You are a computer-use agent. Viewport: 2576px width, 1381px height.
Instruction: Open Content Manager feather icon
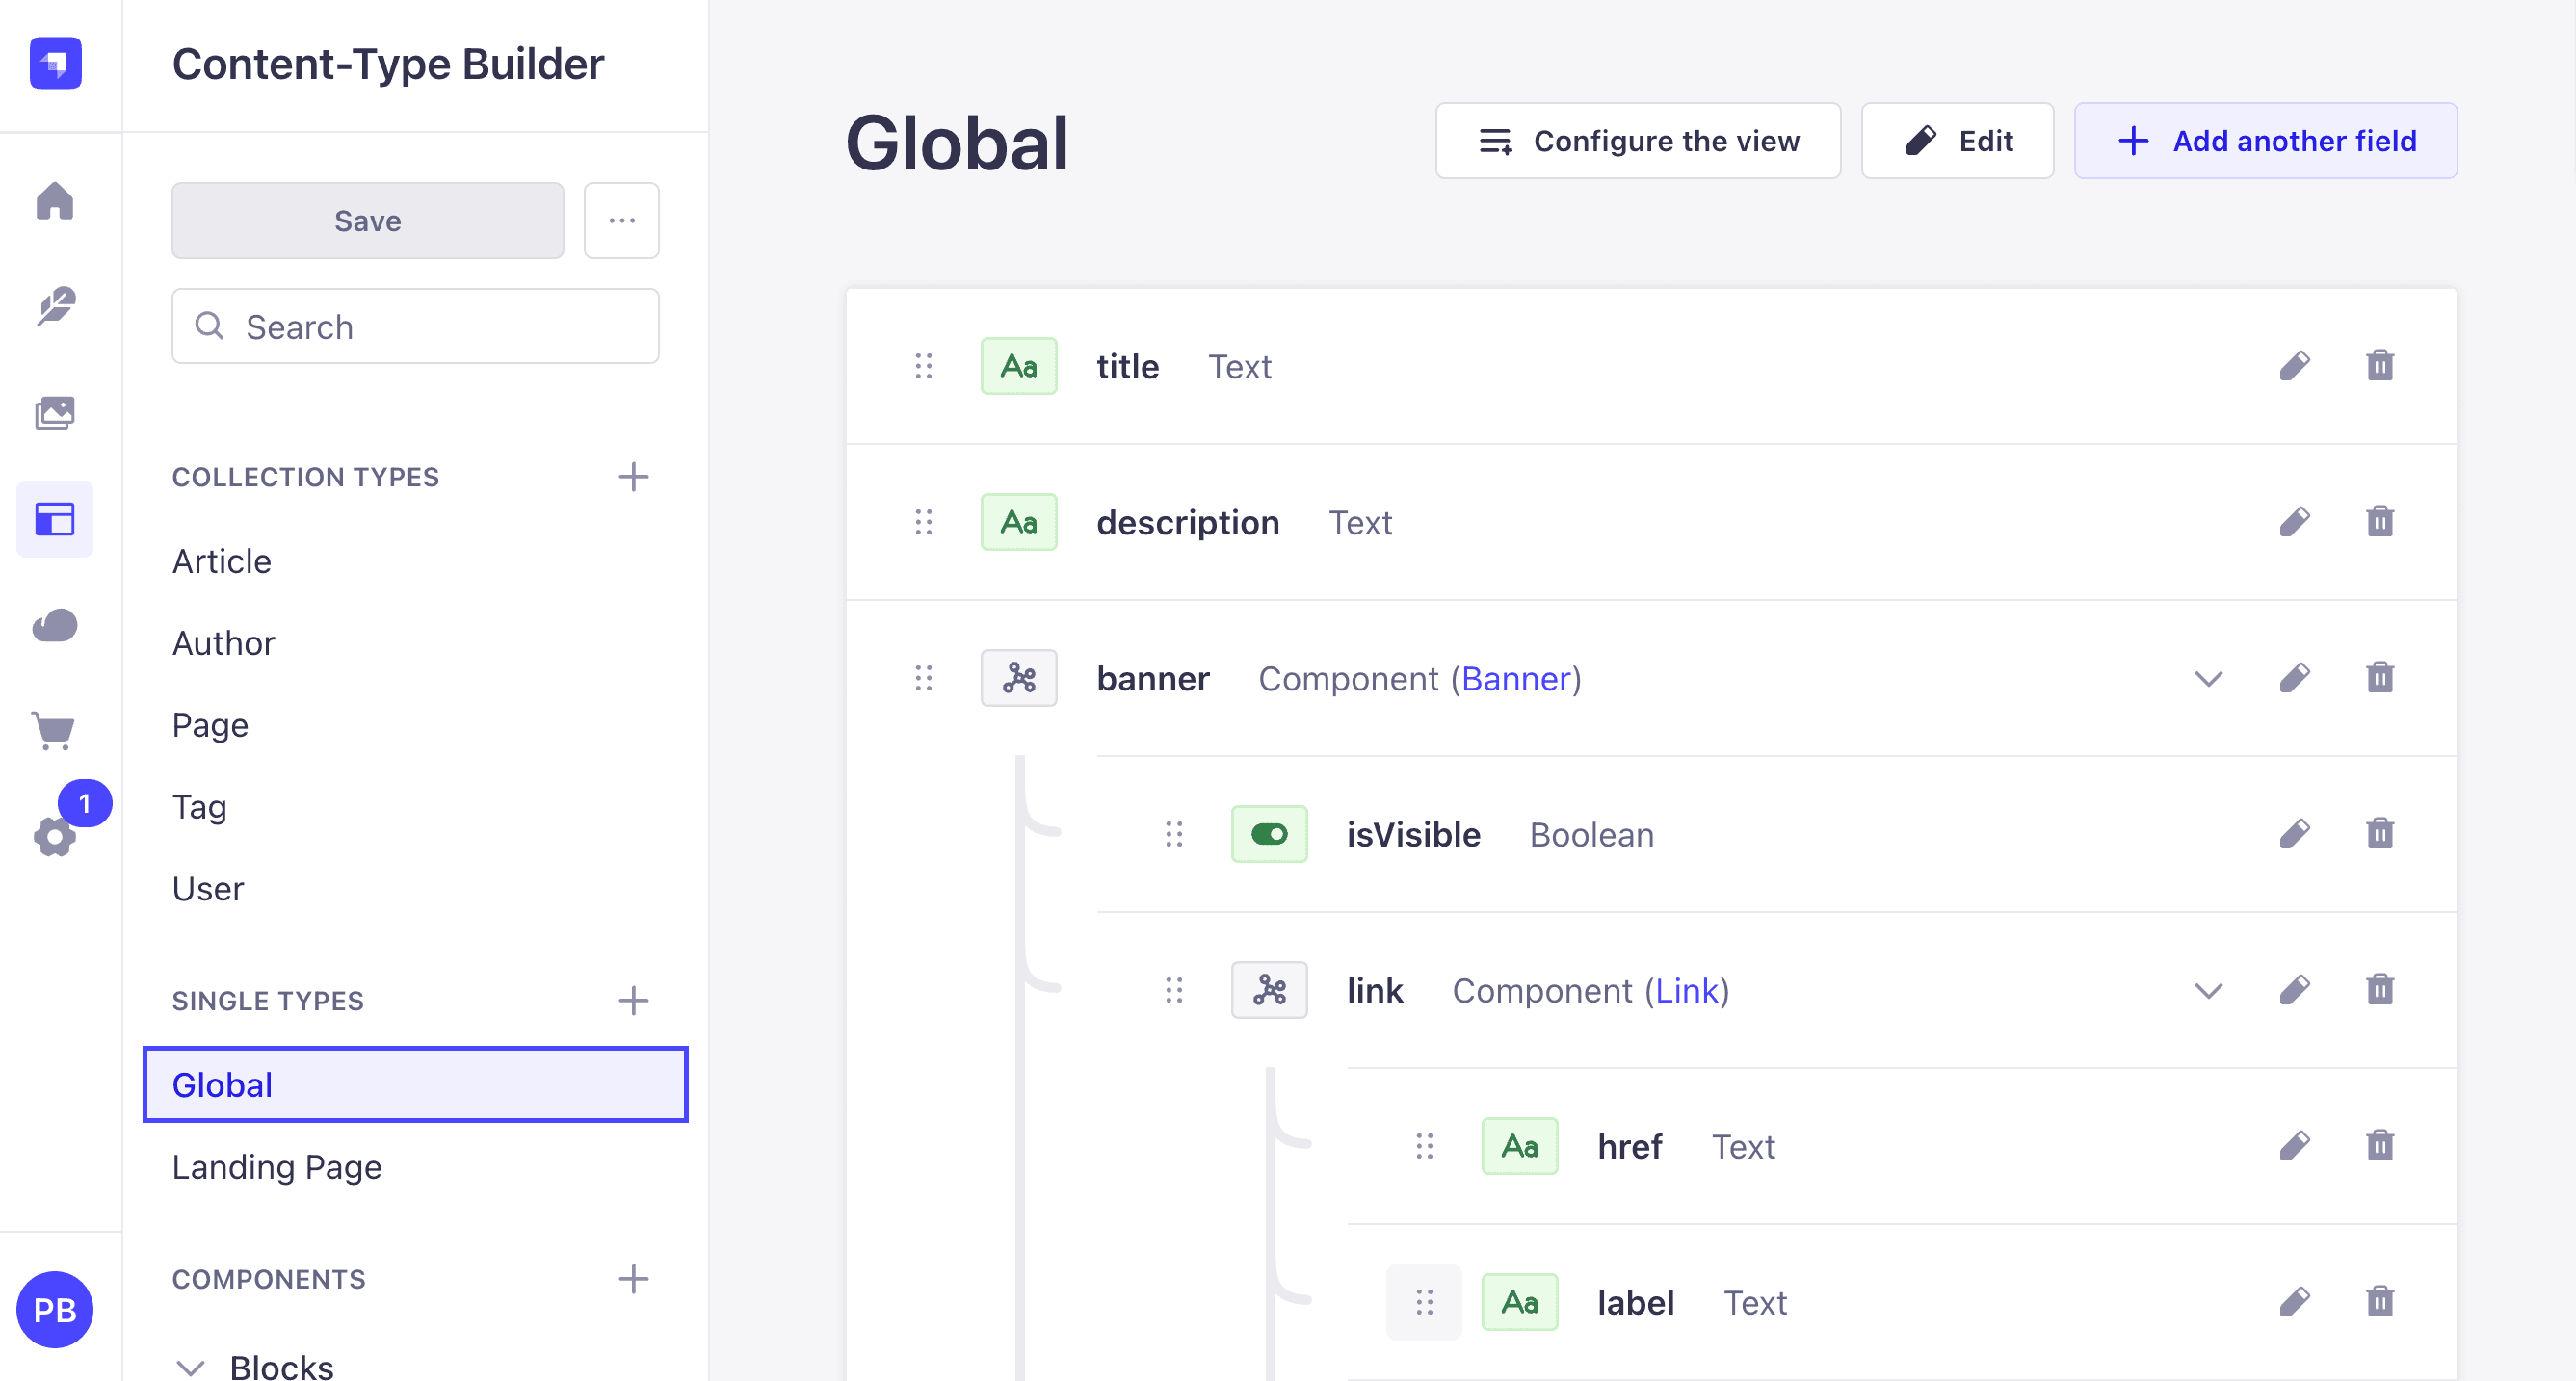pyautogui.click(x=55, y=307)
